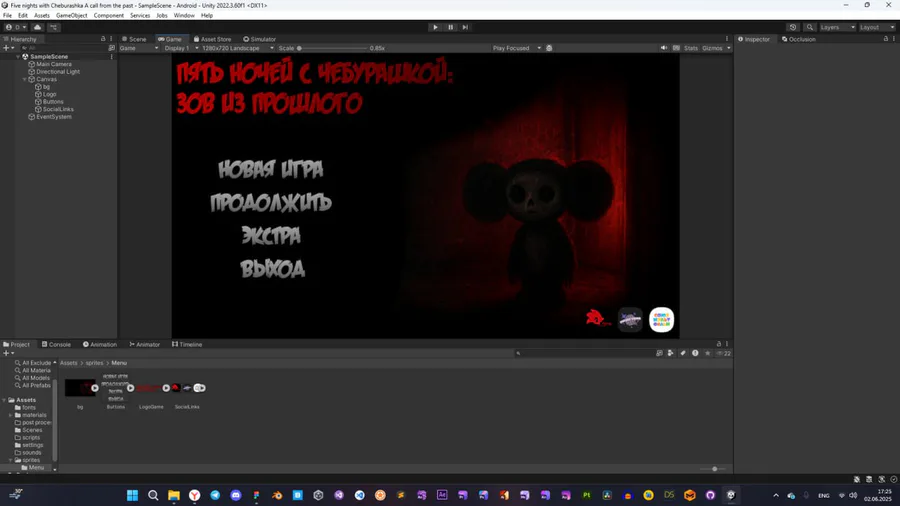Switch to the Scene tab
The width and height of the screenshot is (900, 506).
[134, 39]
